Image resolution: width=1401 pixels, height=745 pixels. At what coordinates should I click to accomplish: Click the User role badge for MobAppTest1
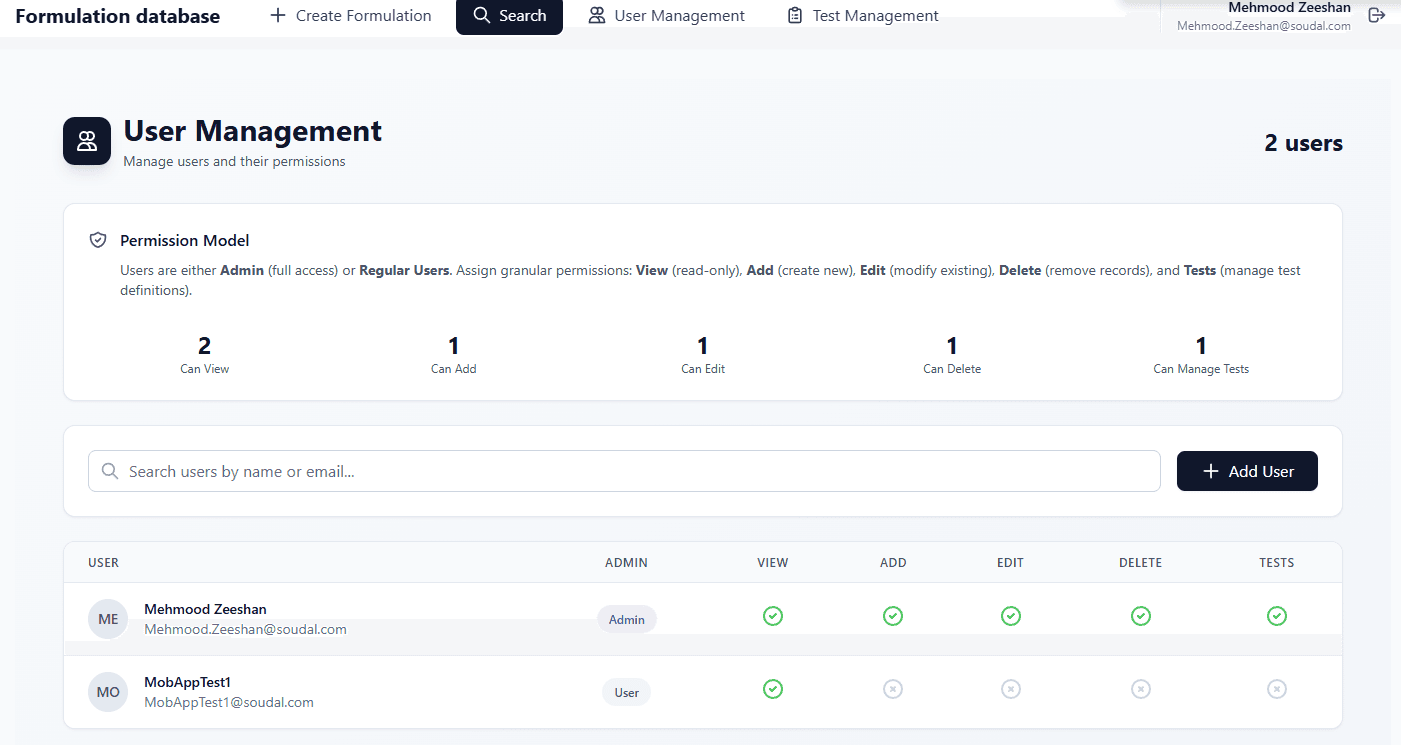626,692
